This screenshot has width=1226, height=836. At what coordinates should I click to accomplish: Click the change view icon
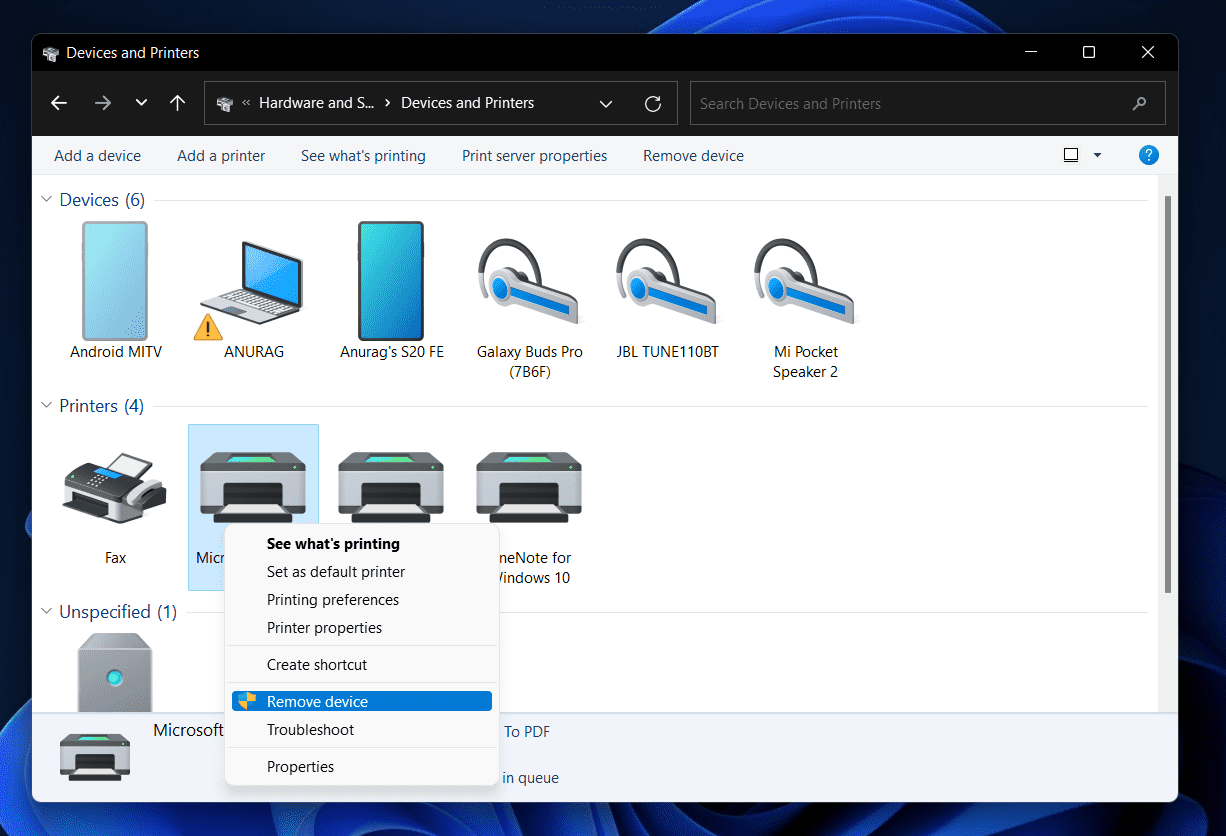pyautogui.click(x=1071, y=155)
